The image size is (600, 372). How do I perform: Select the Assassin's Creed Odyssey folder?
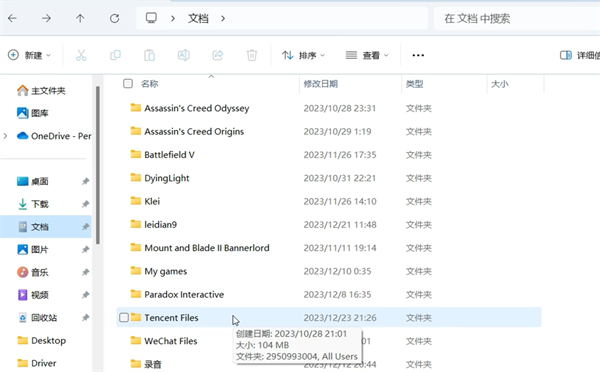point(197,108)
